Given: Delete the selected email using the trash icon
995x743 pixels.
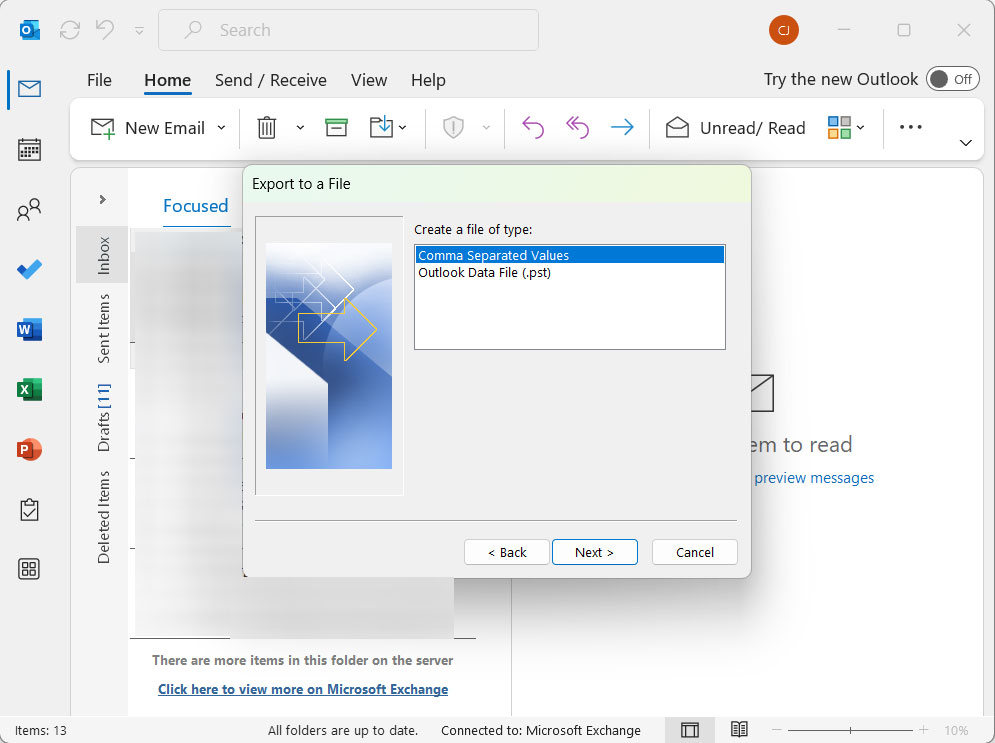Looking at the screenshot, I should click(x=265, y=127).
